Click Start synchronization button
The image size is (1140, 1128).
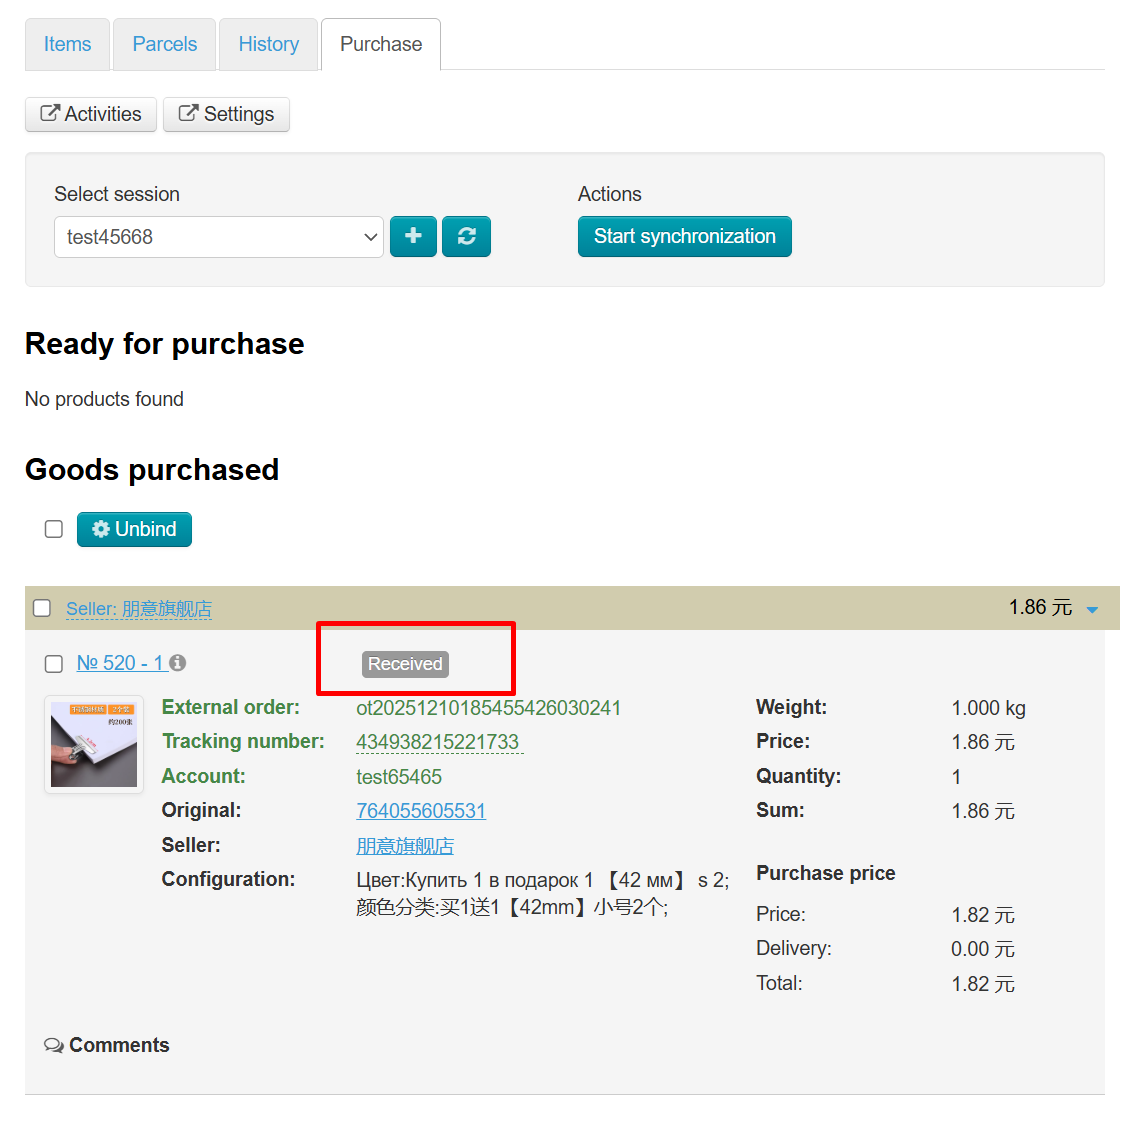pos(684,237)
